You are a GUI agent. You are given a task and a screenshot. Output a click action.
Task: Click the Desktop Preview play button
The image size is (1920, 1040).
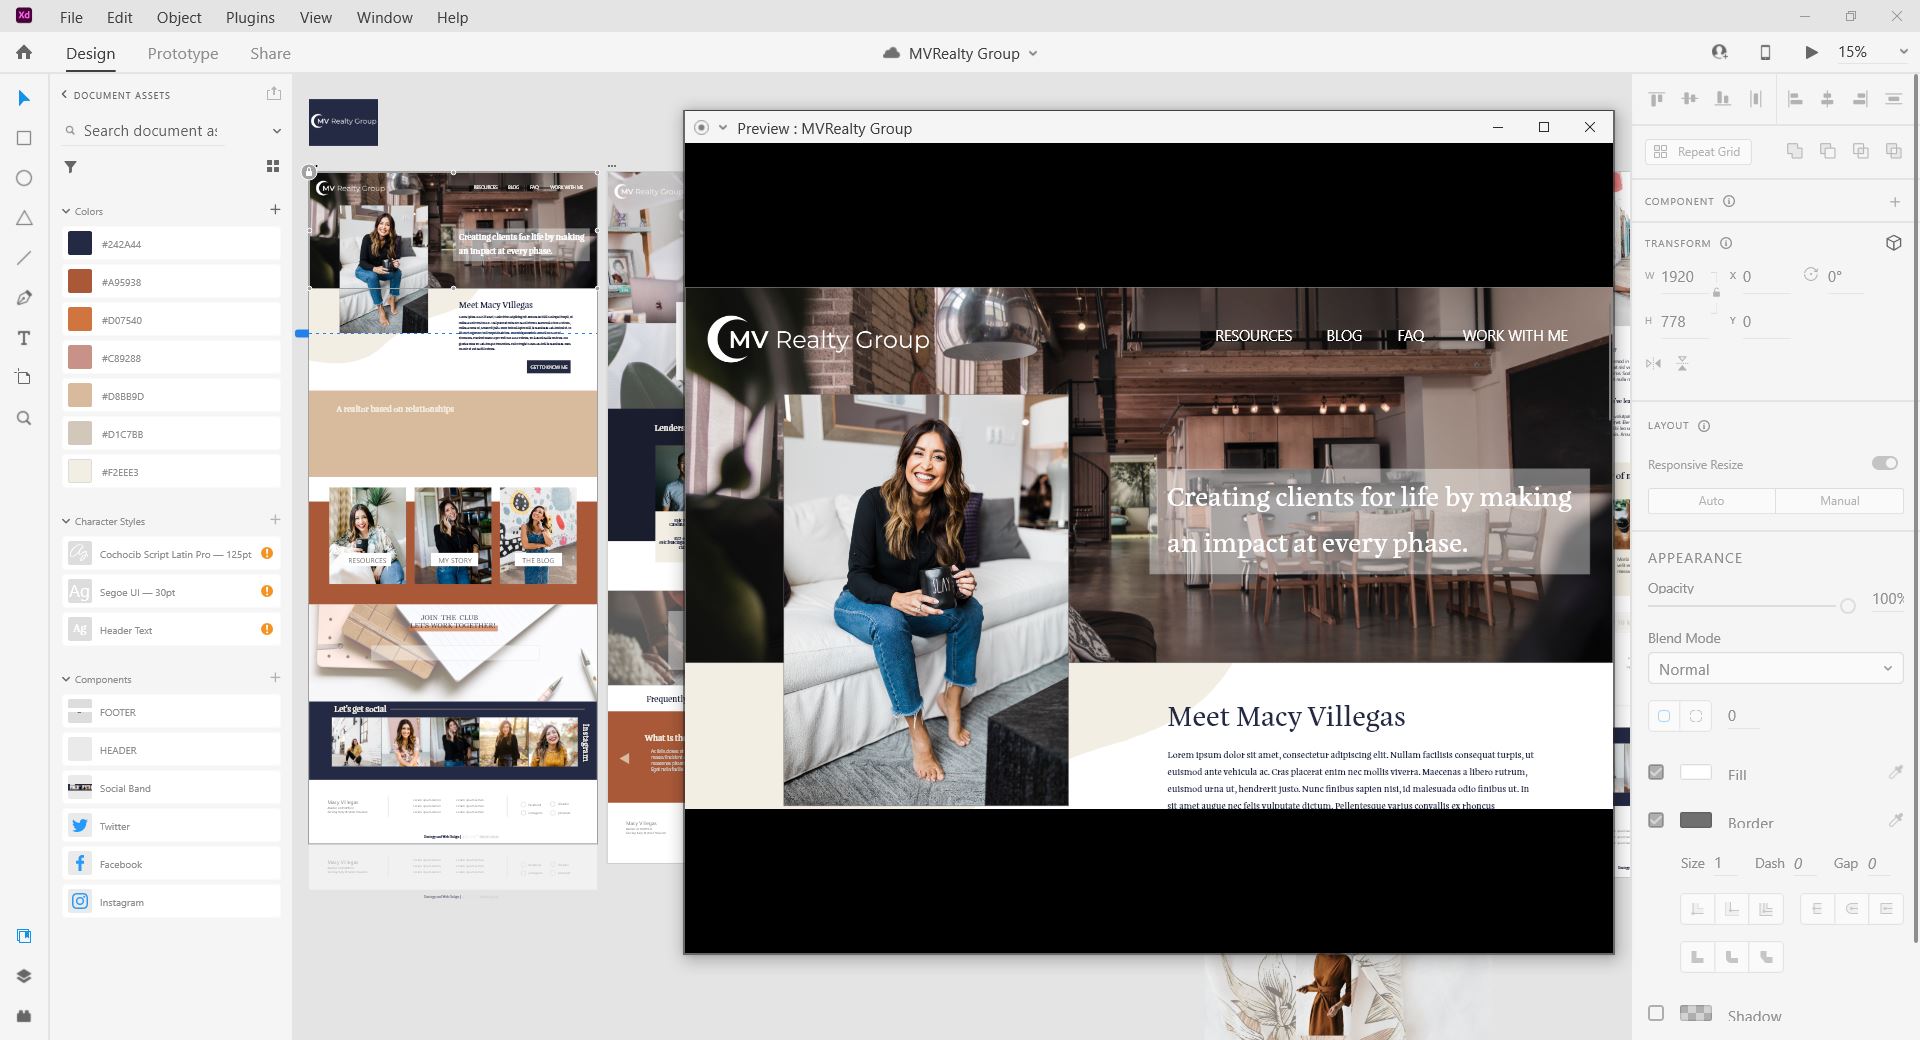[x=1811, y=53]
